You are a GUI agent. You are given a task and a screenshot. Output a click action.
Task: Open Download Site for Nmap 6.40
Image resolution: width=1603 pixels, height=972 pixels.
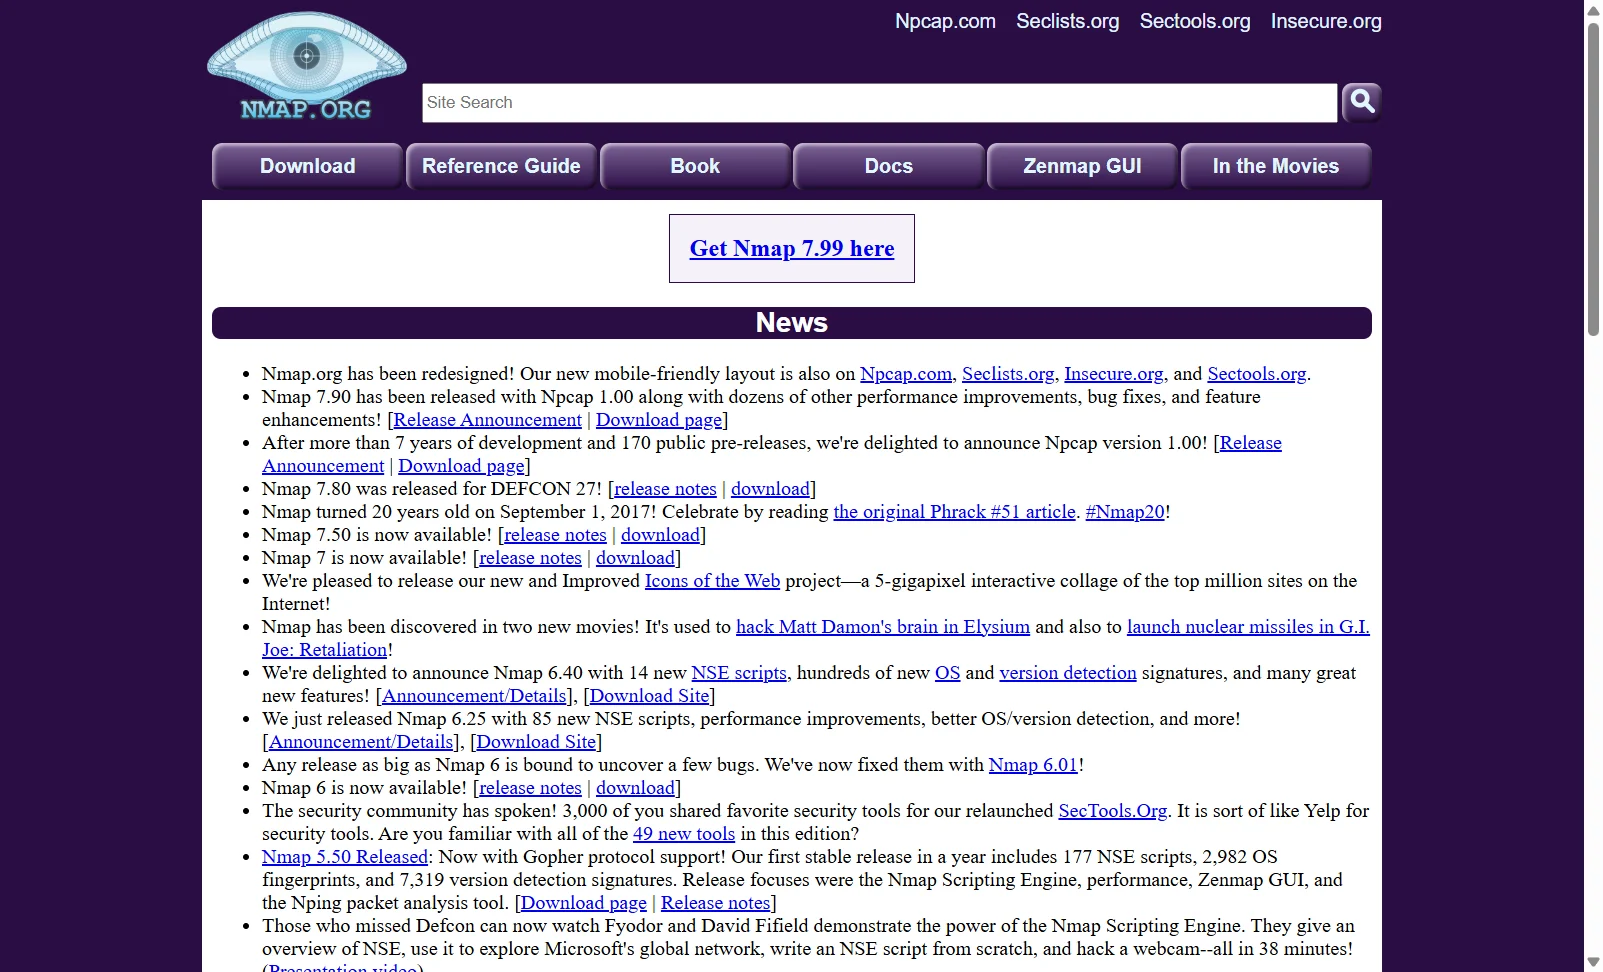click(x=649, y=696)
